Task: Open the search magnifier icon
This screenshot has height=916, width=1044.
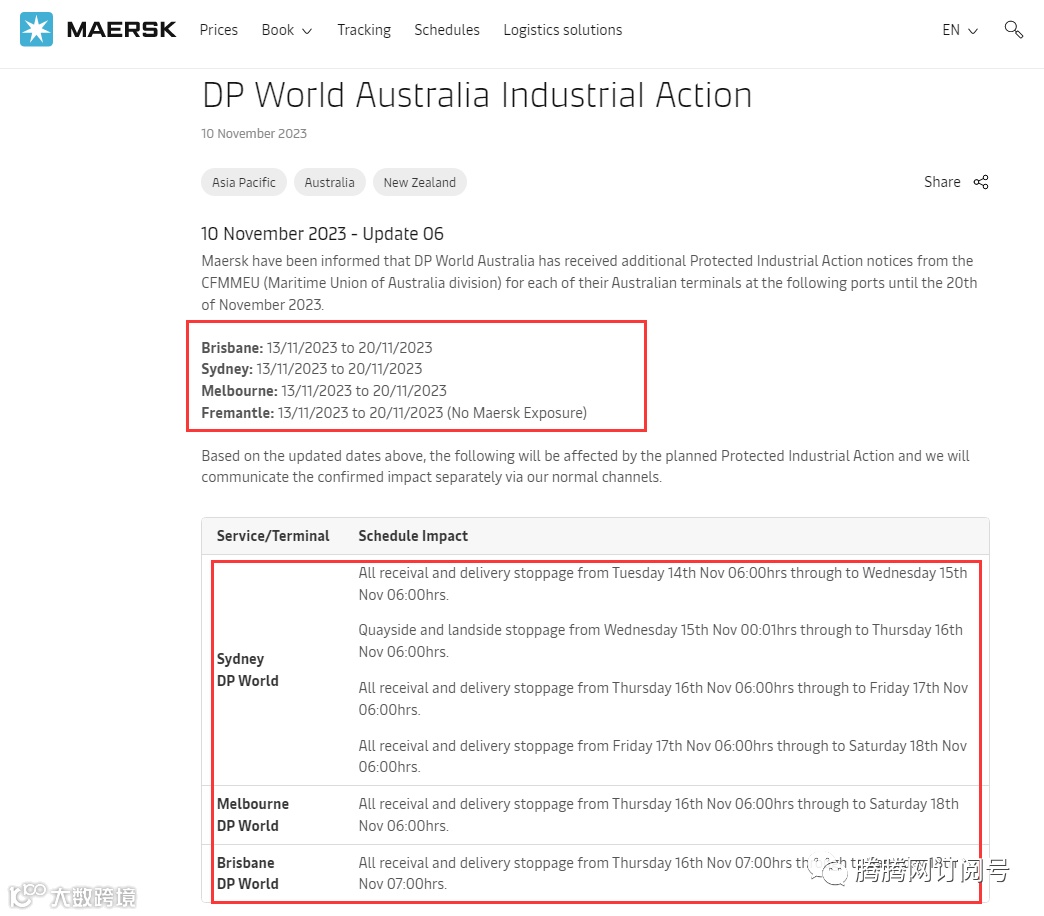Action: [1013, 29]
